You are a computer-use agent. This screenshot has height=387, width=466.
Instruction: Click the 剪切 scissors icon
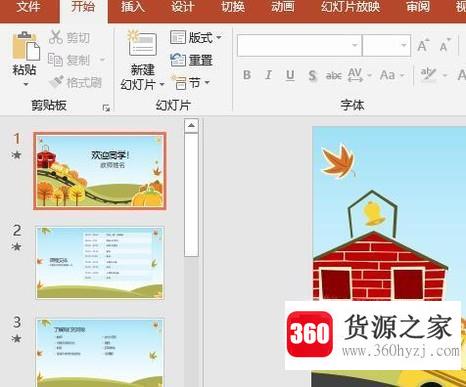click(x=56, y=37)
